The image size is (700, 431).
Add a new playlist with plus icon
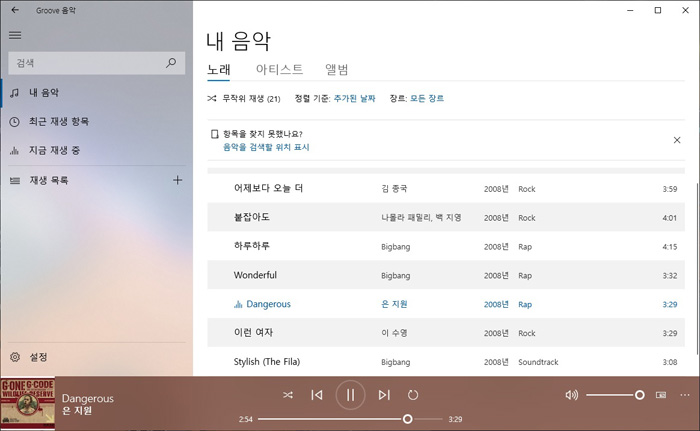click(x=177, y=180)
